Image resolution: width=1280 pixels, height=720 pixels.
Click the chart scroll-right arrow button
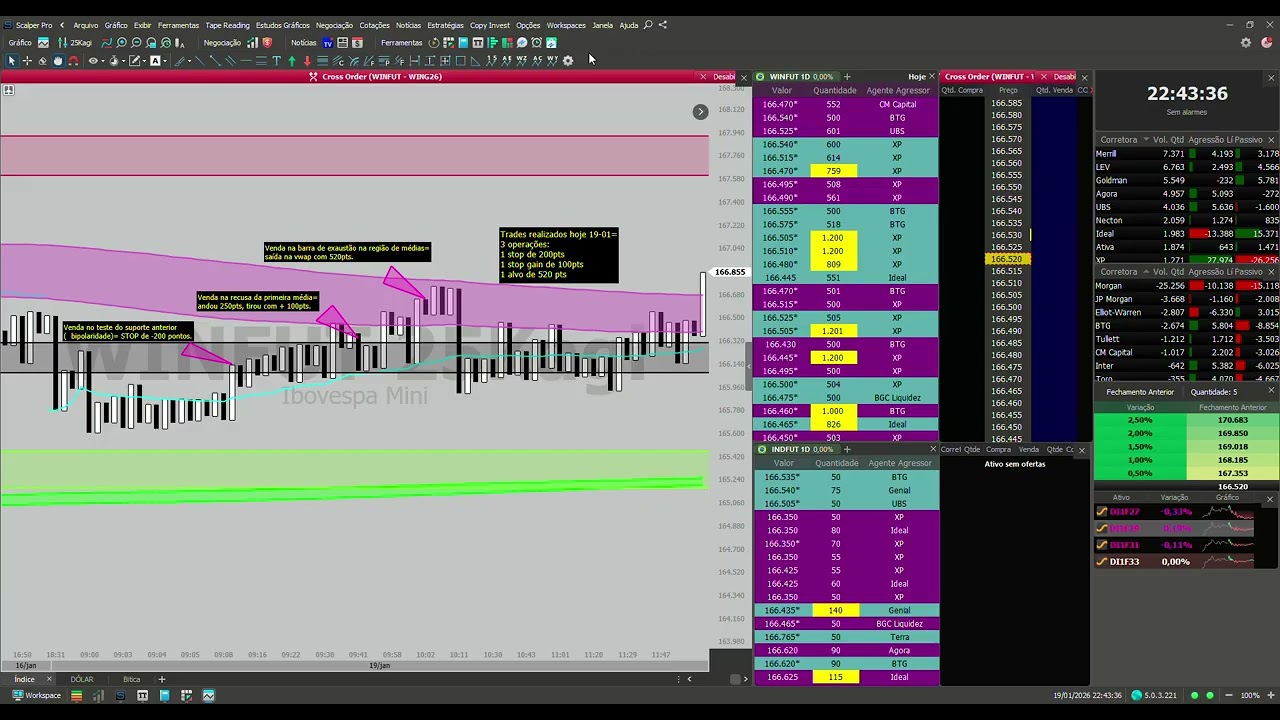click(x=700, y=112)
